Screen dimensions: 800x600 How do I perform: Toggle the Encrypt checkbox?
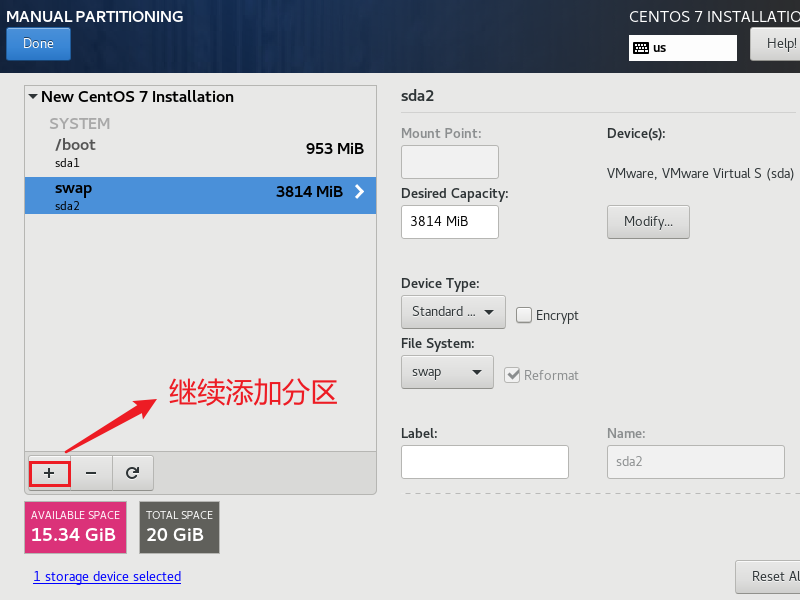pyautogui.click(x=524, y=315)
